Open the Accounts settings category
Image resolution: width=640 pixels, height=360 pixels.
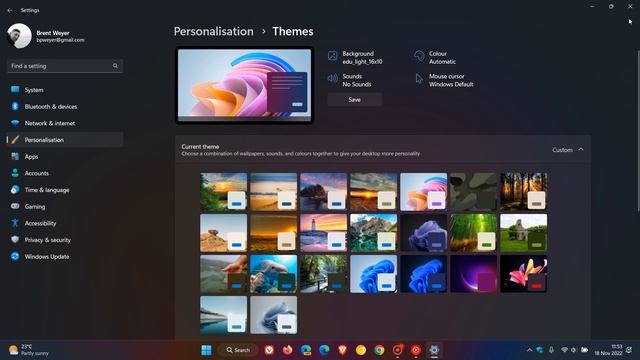[65, 173]
